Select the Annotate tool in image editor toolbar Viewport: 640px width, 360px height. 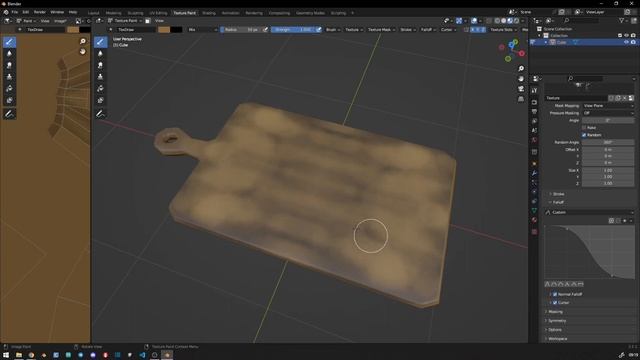point(9,114)
